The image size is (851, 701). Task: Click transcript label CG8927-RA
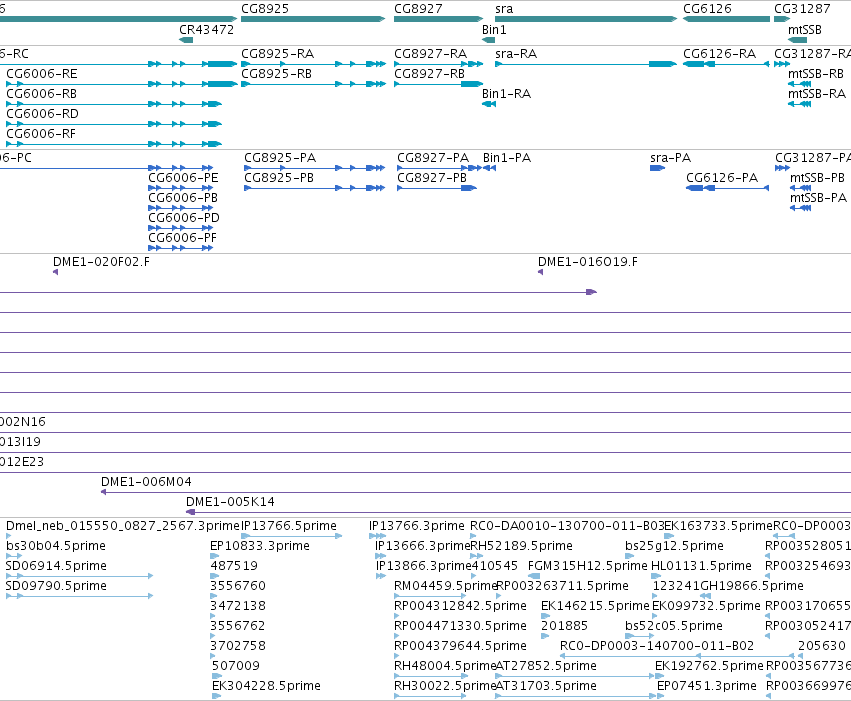[430, 54]
